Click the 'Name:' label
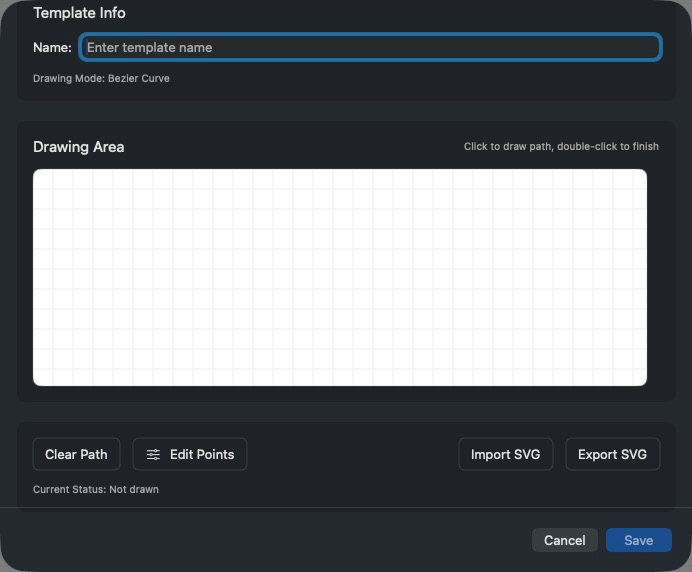The height and width of the screenshot is (572, 692). point(52,47)
